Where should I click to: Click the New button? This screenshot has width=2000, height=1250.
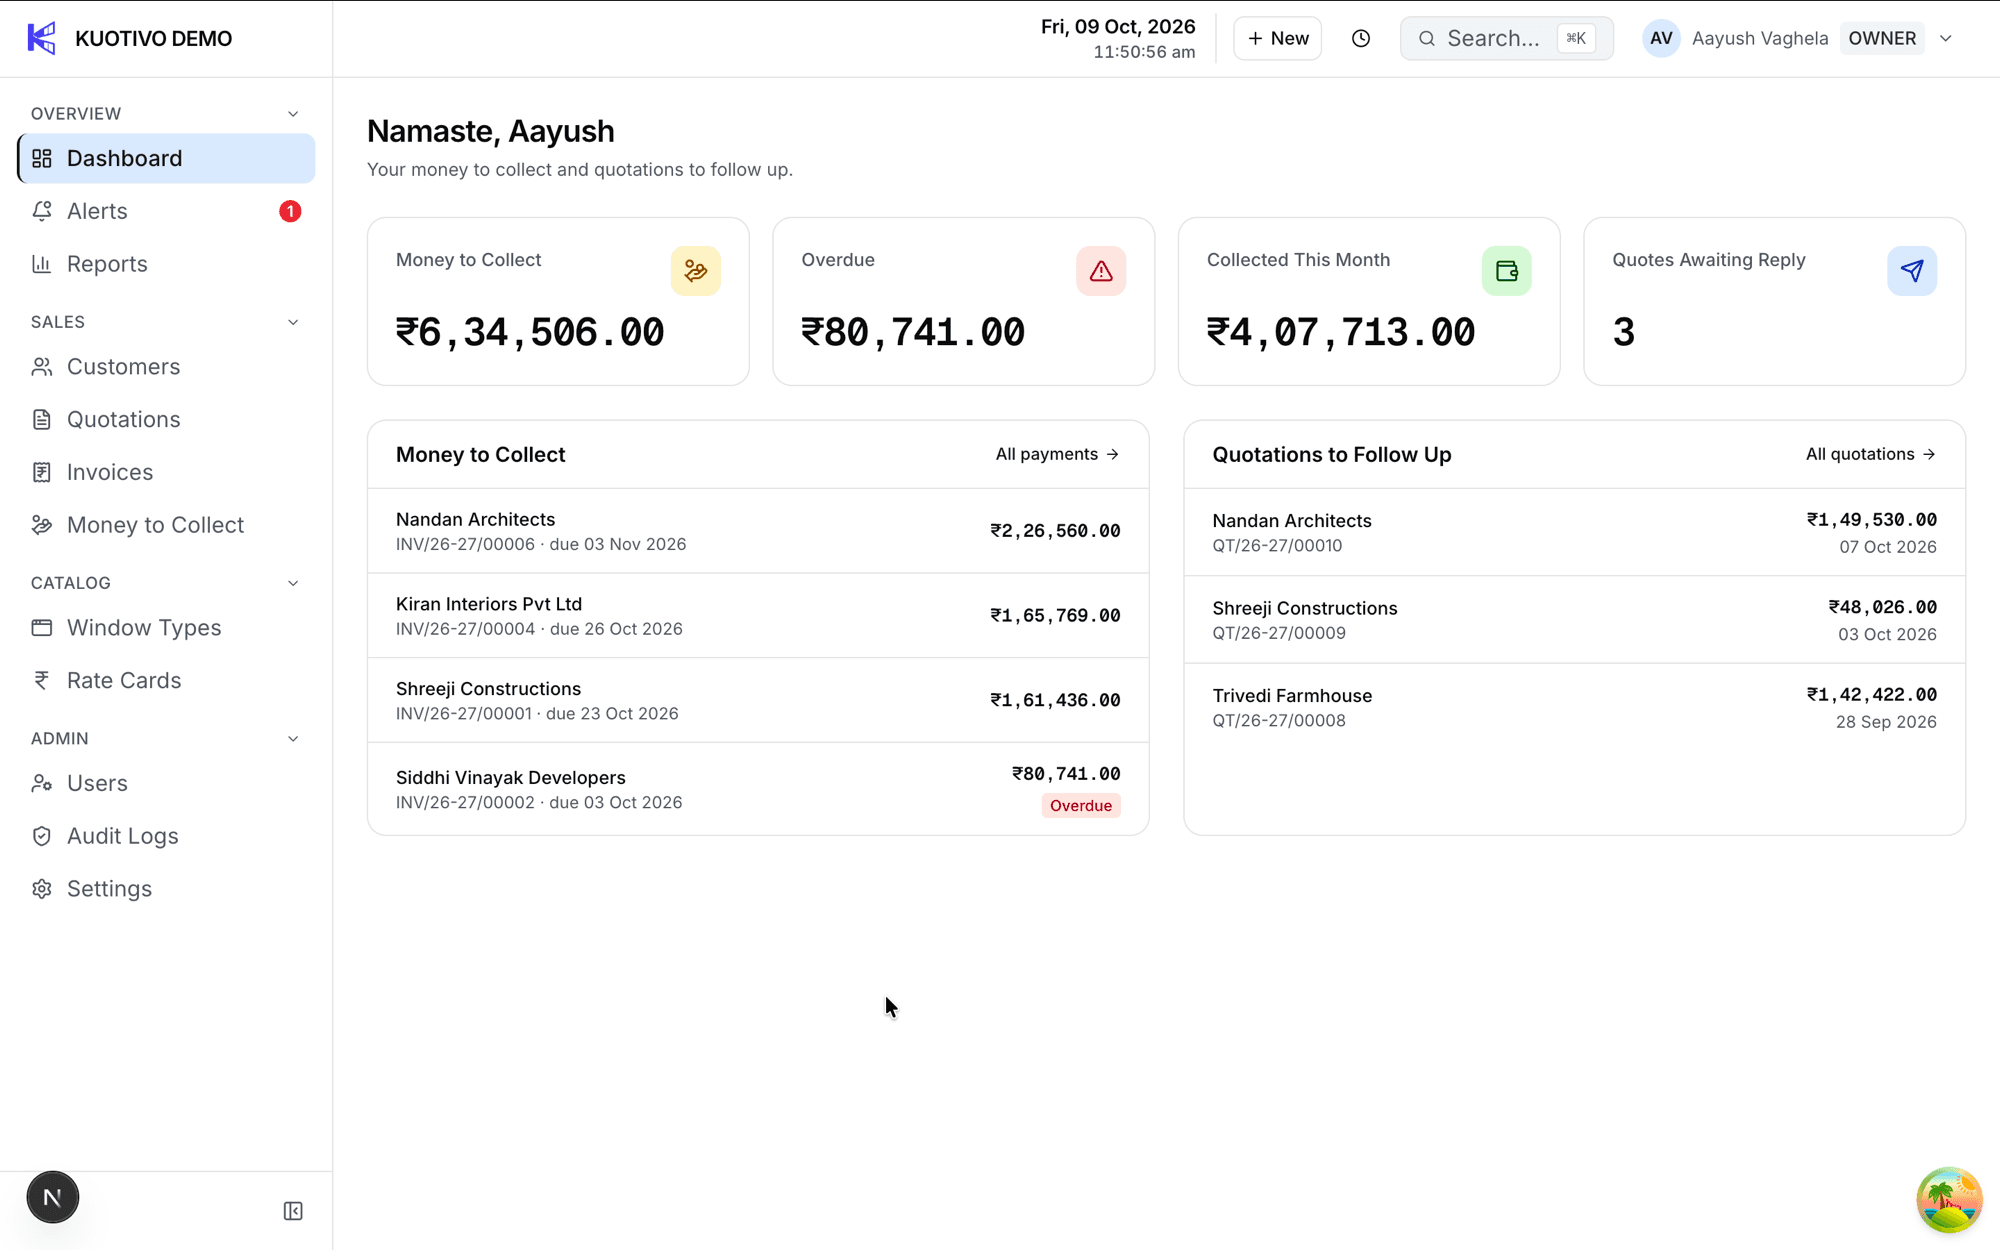coord(1277,38)
